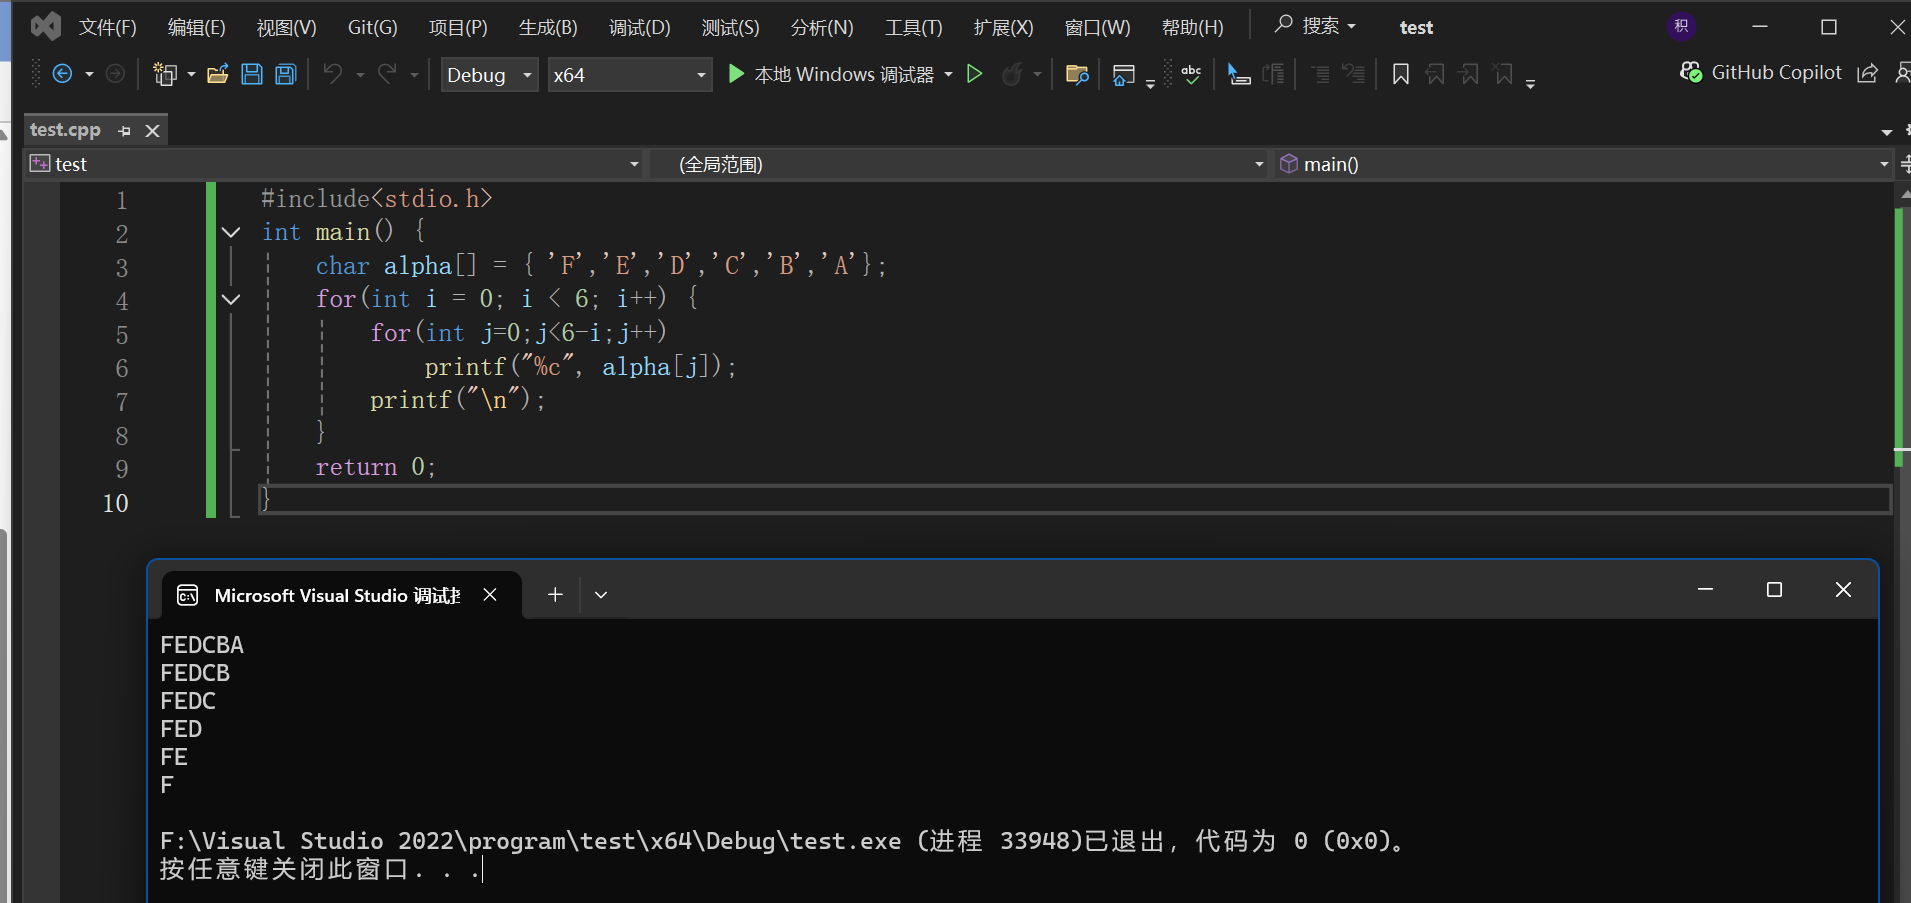Click the navigate forward arrow button

click(115, 74)
